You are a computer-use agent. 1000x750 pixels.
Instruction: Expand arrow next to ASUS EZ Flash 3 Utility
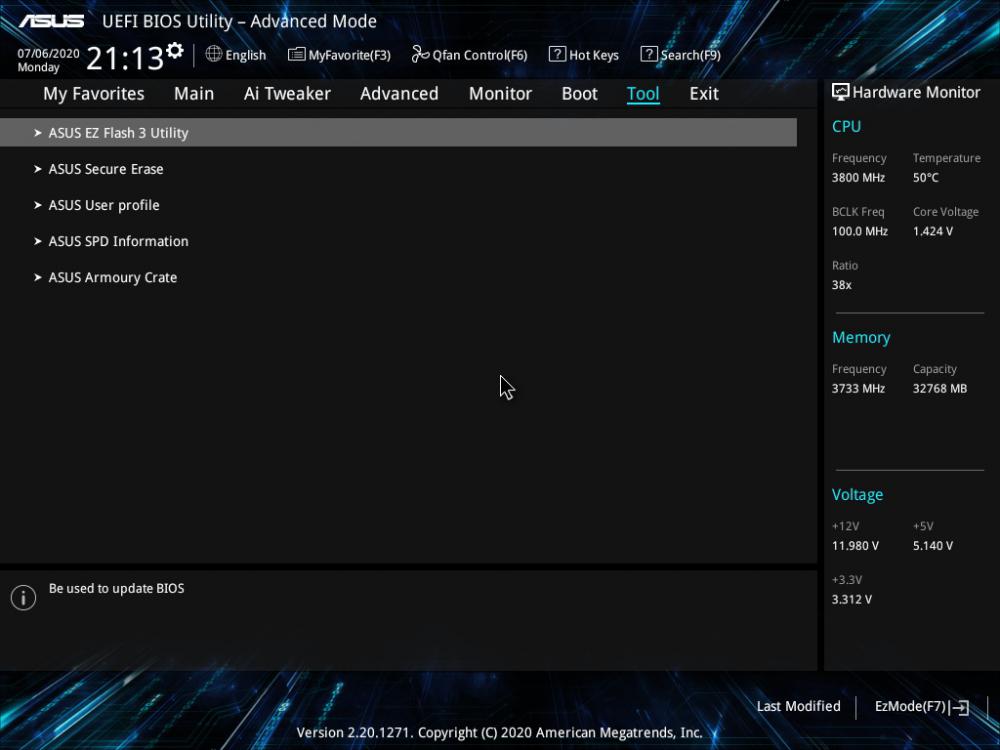pyautogui.click(x=38, y=133)
